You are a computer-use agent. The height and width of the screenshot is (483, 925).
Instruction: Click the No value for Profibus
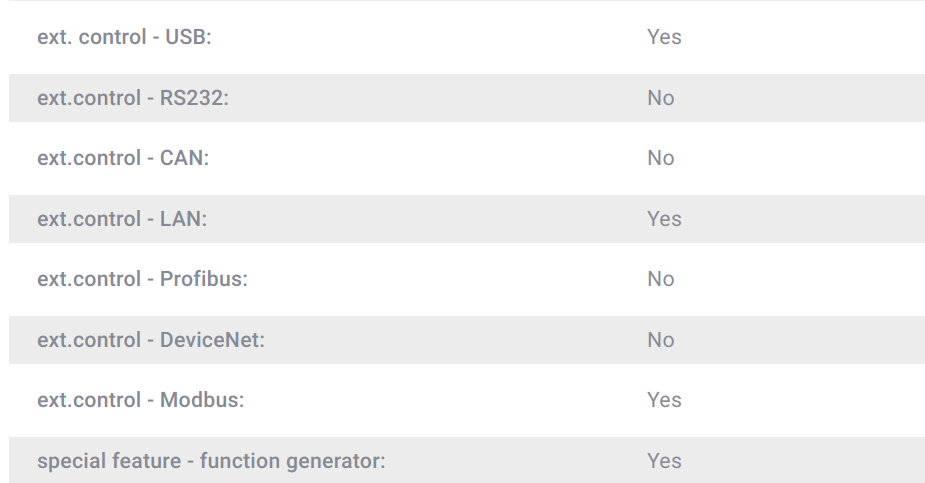661,279
